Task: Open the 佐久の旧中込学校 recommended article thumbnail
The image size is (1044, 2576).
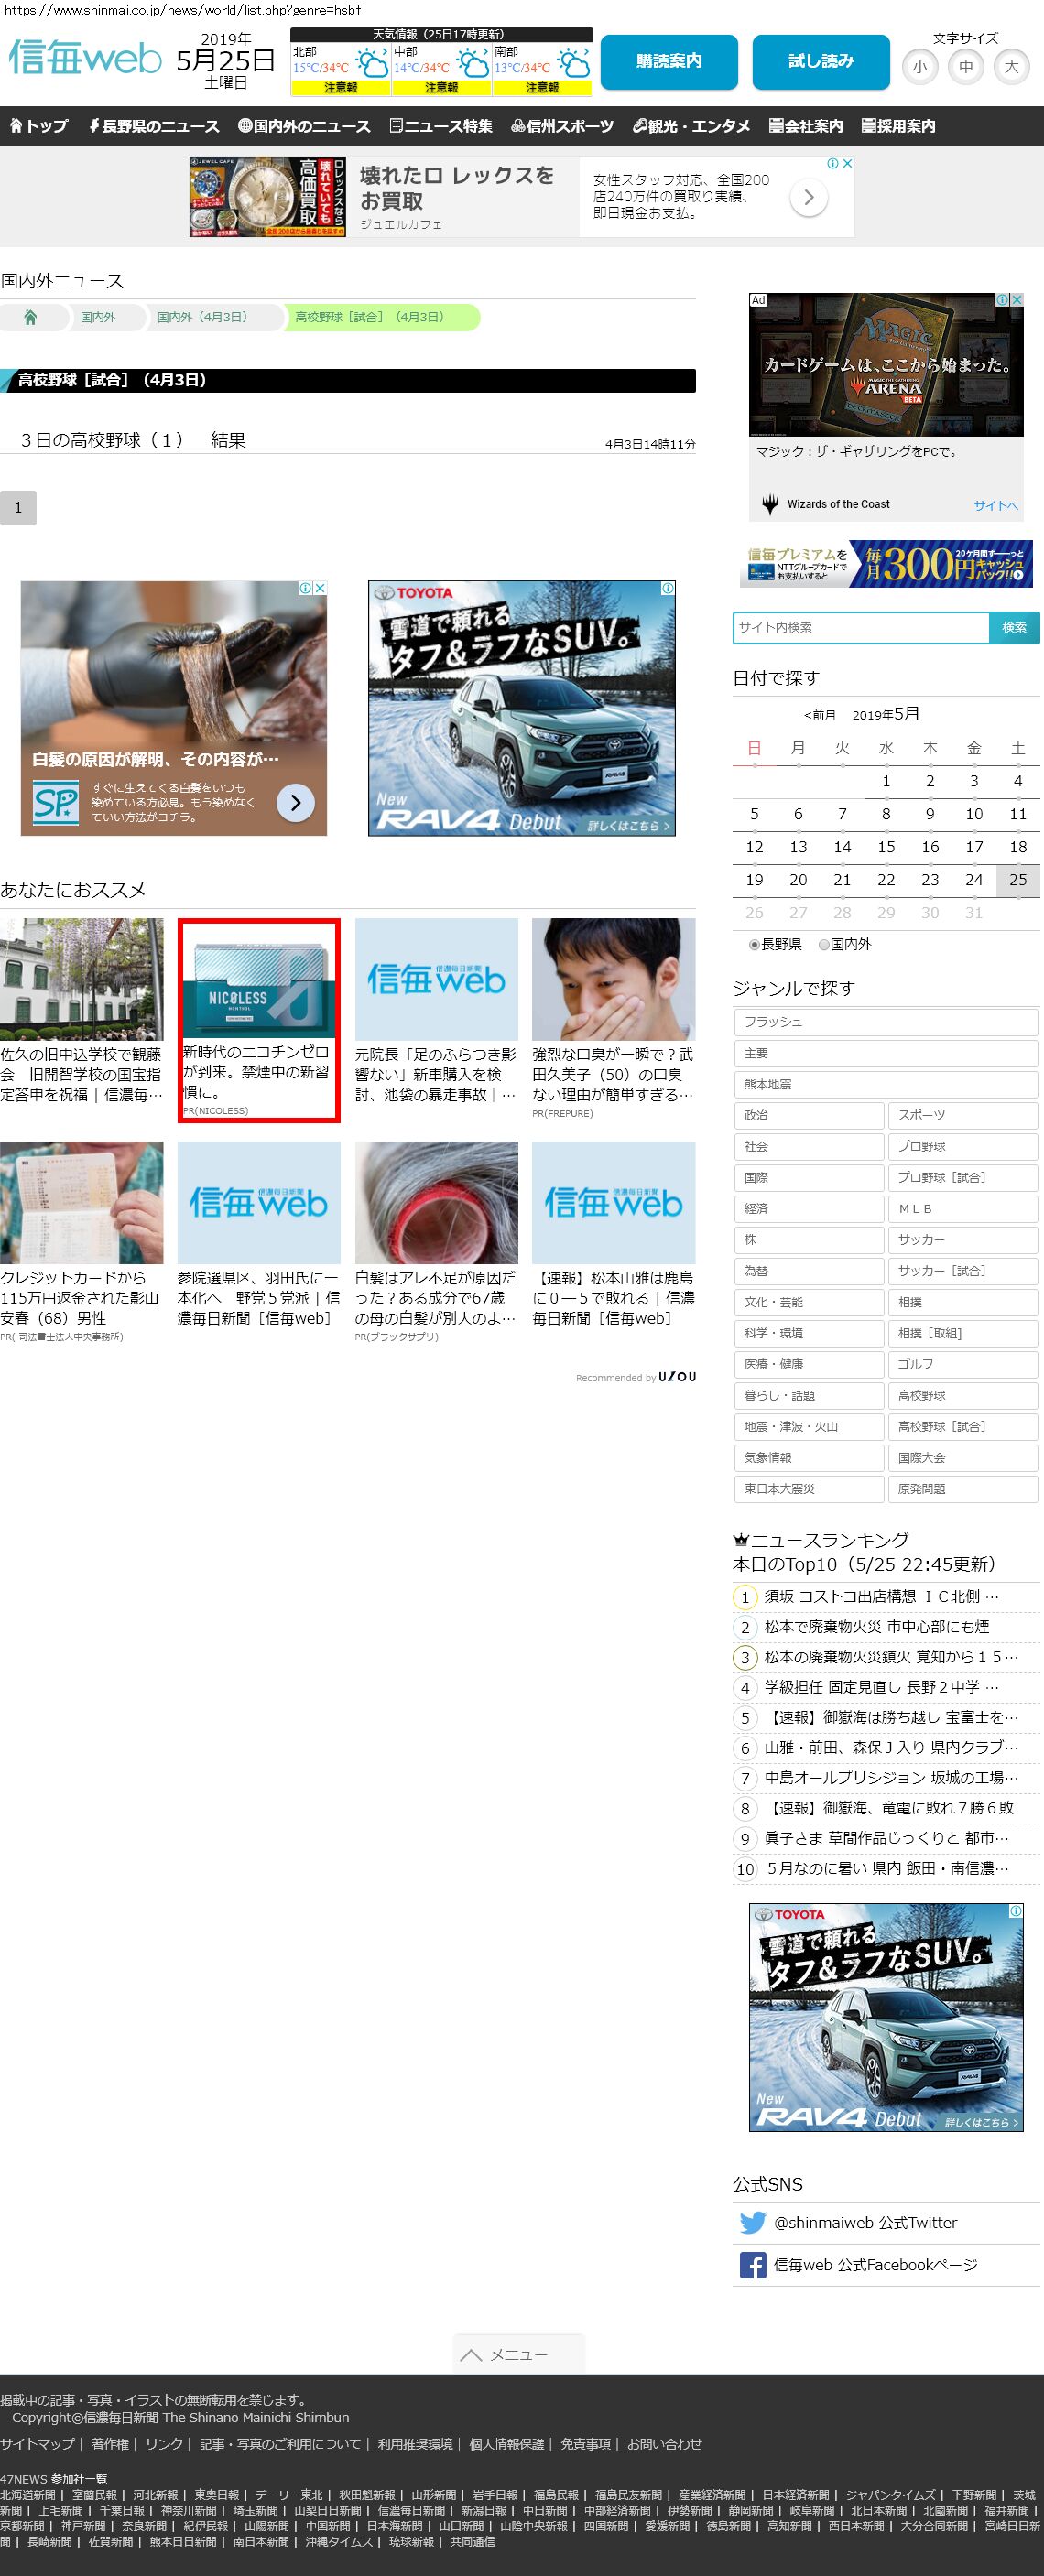Action: (81, 979)
